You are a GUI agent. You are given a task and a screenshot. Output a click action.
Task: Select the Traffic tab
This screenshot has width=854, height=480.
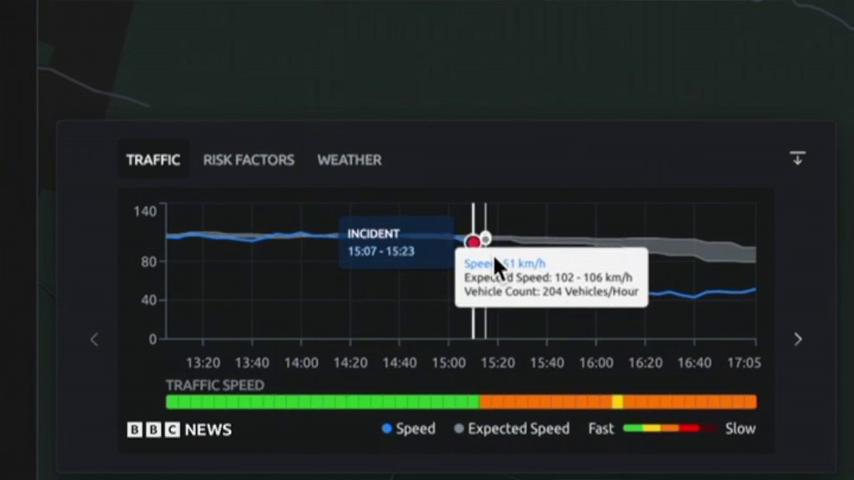(x=153, y=160)
